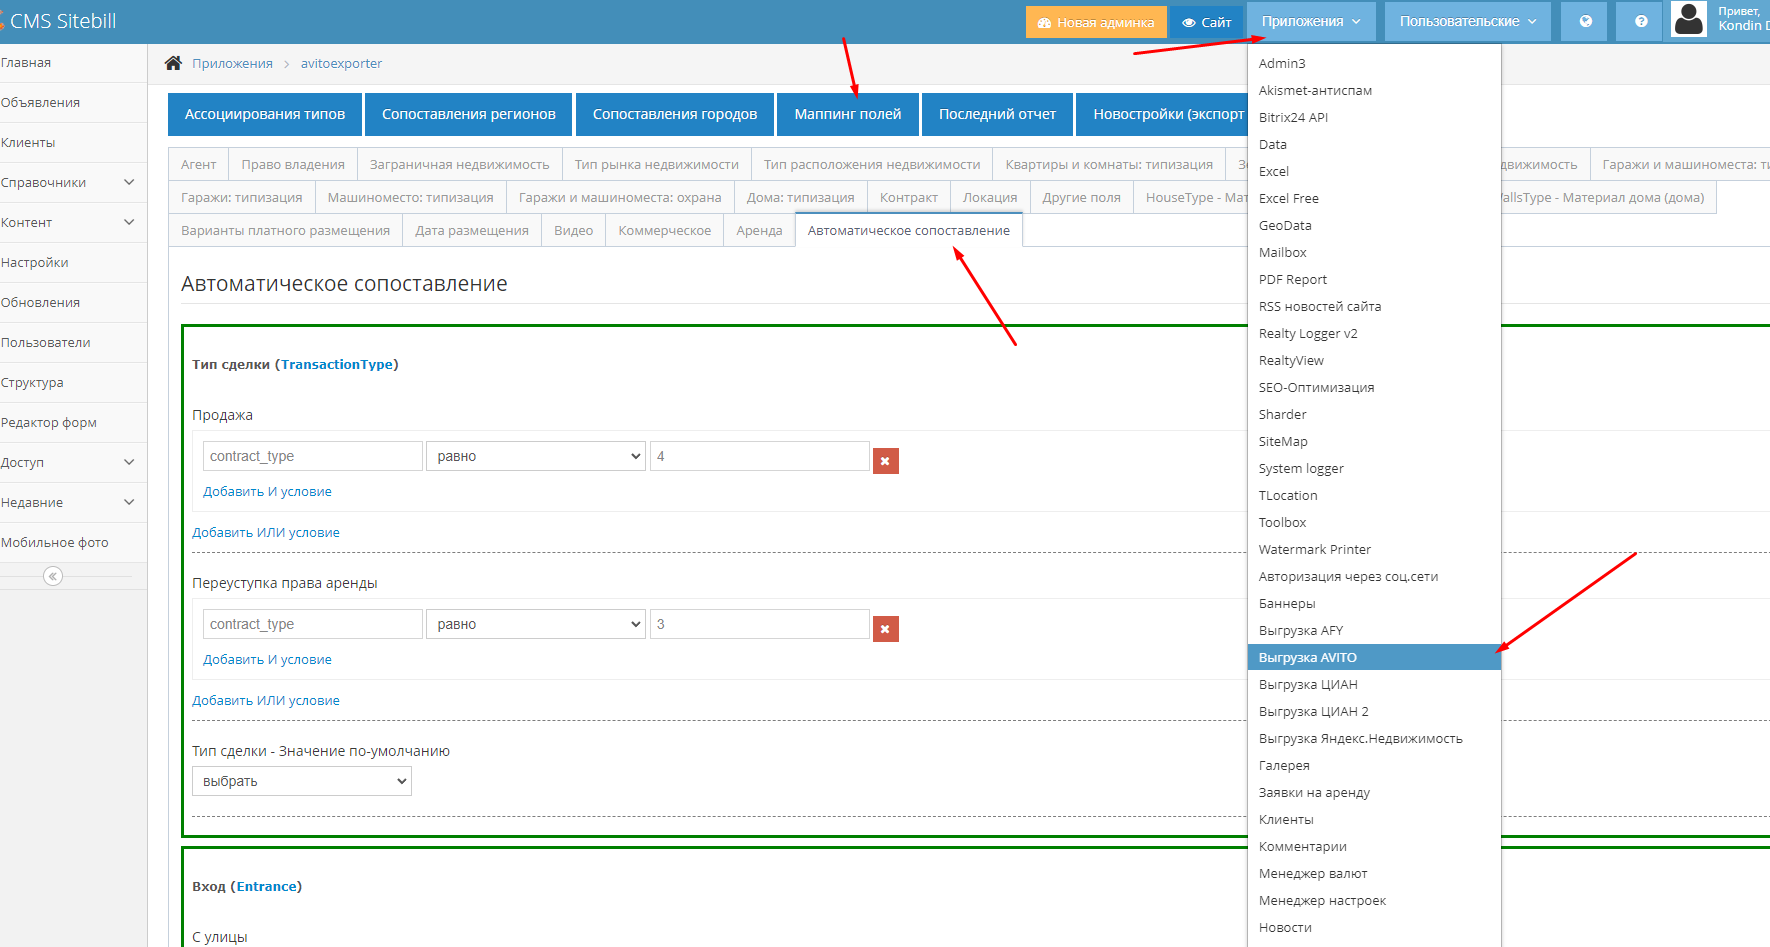The width and height of the screenshot is (1770, 947).
Task: Click the value field containing 4
Action: point(759,456)
